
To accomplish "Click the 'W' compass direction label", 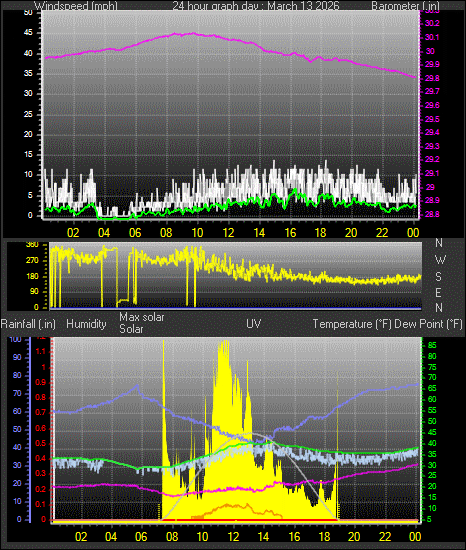I will point(440,260).
